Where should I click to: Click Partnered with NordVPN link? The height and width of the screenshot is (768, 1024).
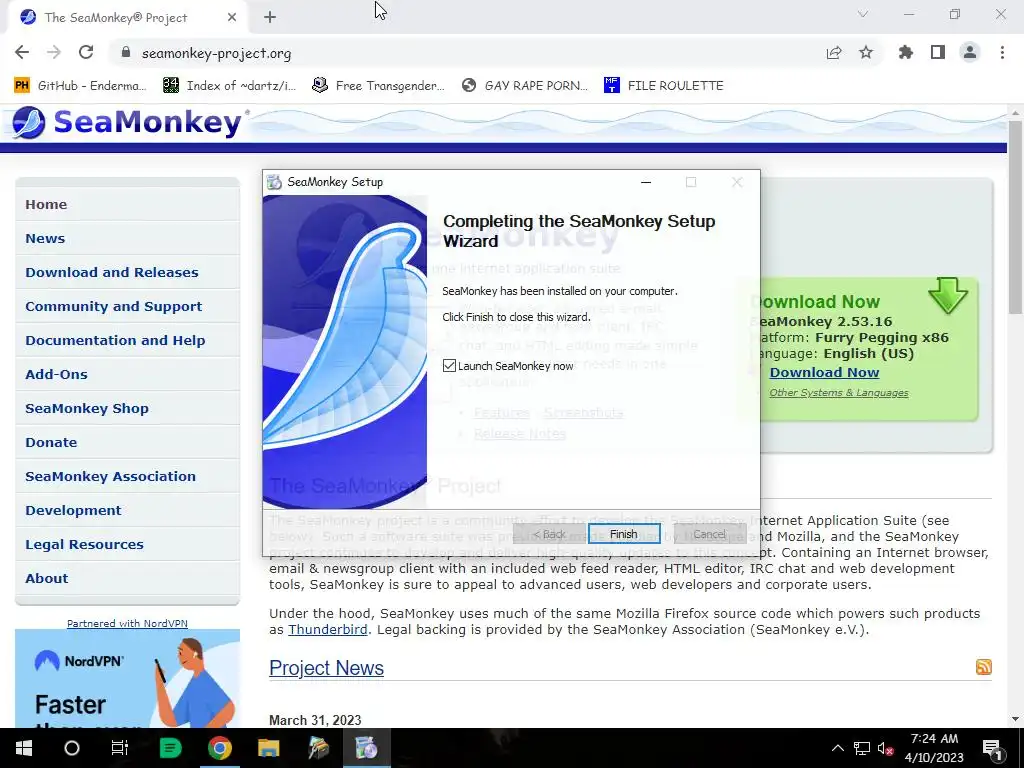tap(127, 624)
